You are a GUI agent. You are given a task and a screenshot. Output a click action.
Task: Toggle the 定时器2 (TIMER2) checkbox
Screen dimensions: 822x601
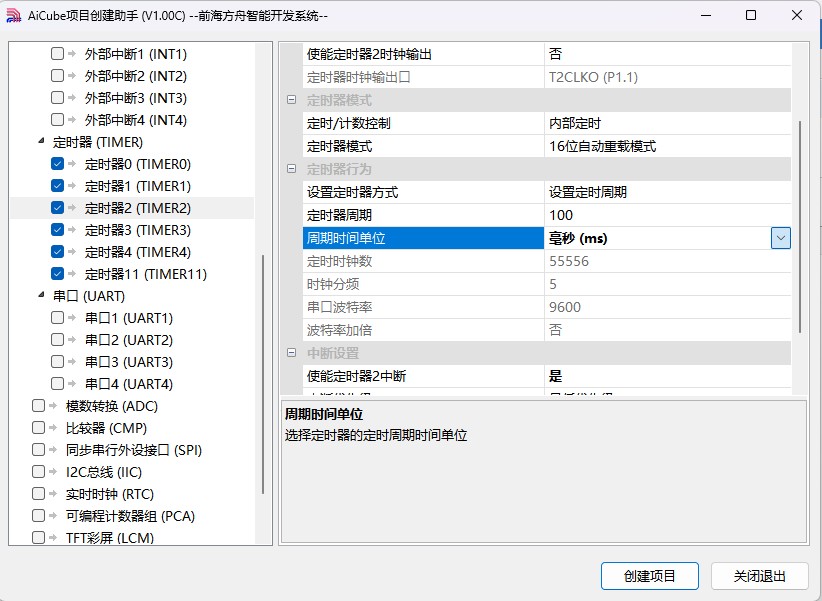coord(58,208)
